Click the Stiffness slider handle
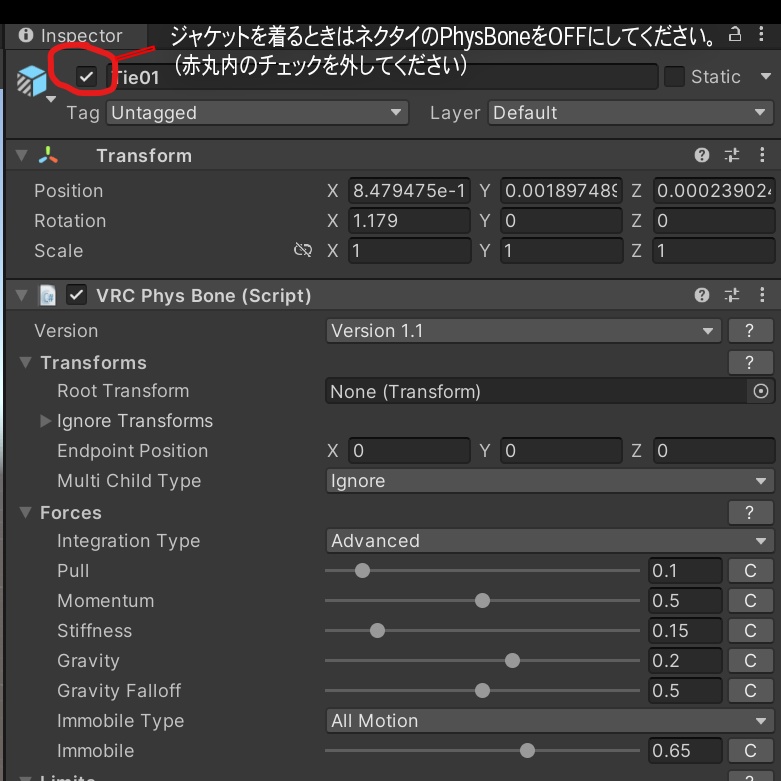 pos(378,631)
